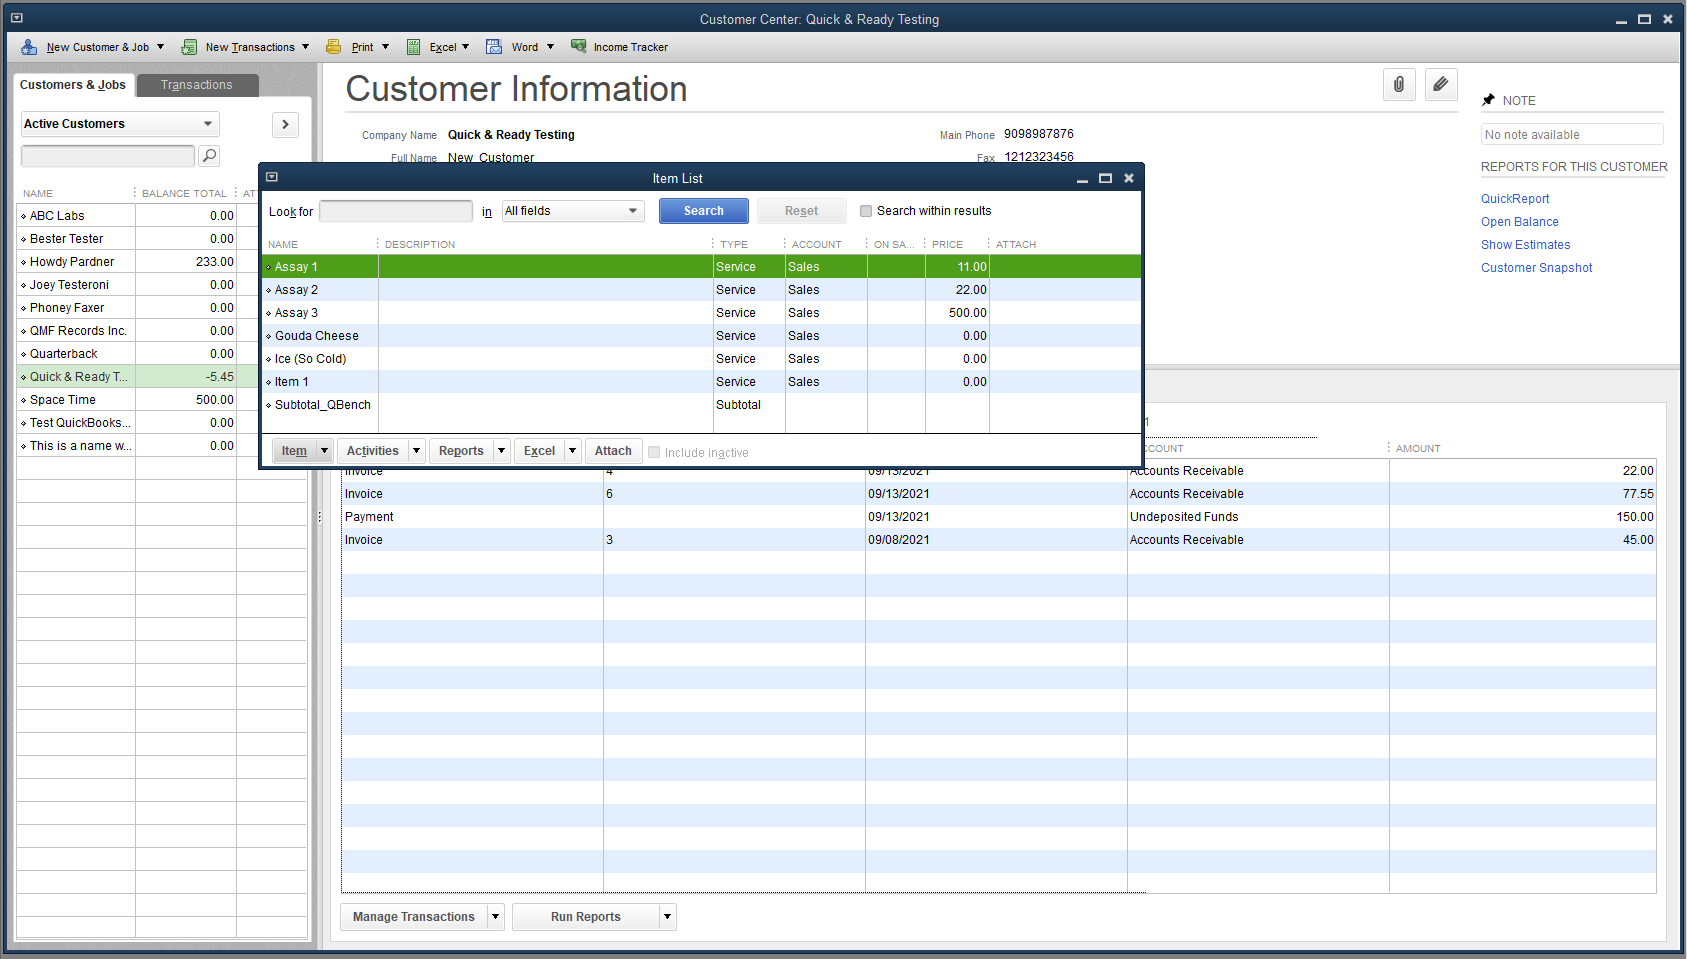Image resolution: width=1687 pixels, height=959 pixels.
Task: Open the Excel menu in Customer Center toolbar
Action: 443,47
